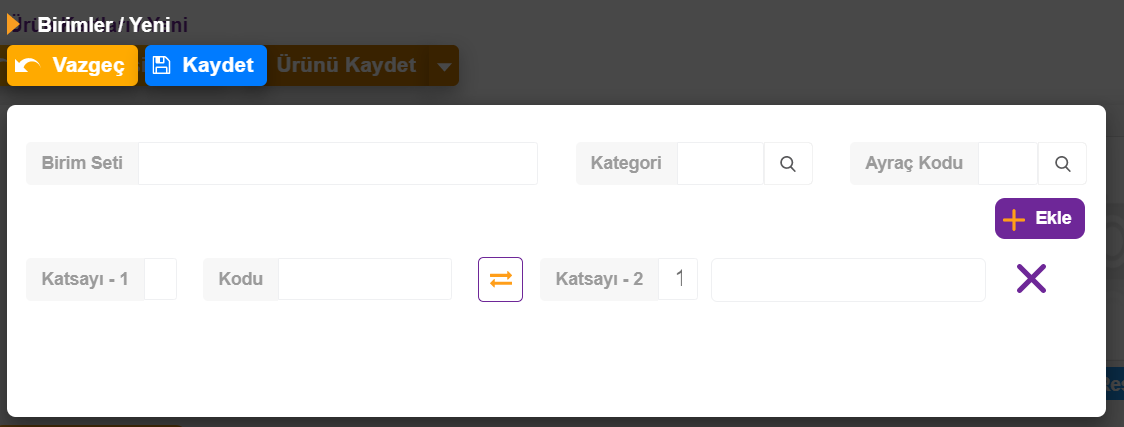Cancel with the Vazgeç button
Image resolution: width=1124 pixels, height=427 pixels.
(x=72, y=65)
